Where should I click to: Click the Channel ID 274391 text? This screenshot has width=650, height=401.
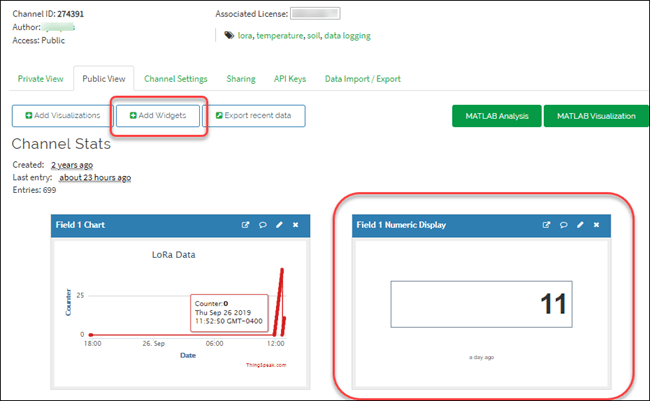pyautogui.click(x=48, y=14)
